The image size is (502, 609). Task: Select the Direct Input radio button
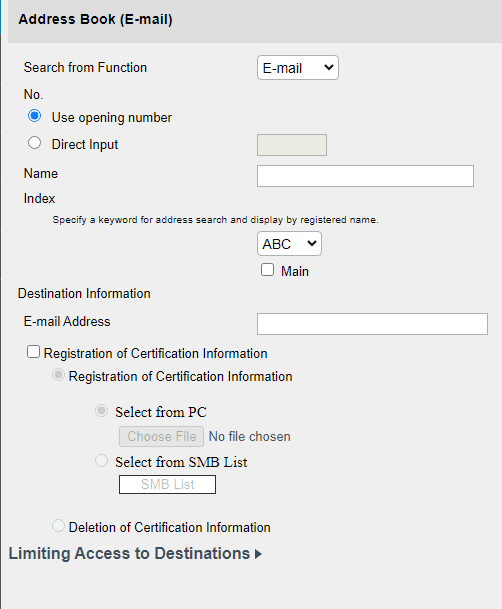[x=35, y=143]
